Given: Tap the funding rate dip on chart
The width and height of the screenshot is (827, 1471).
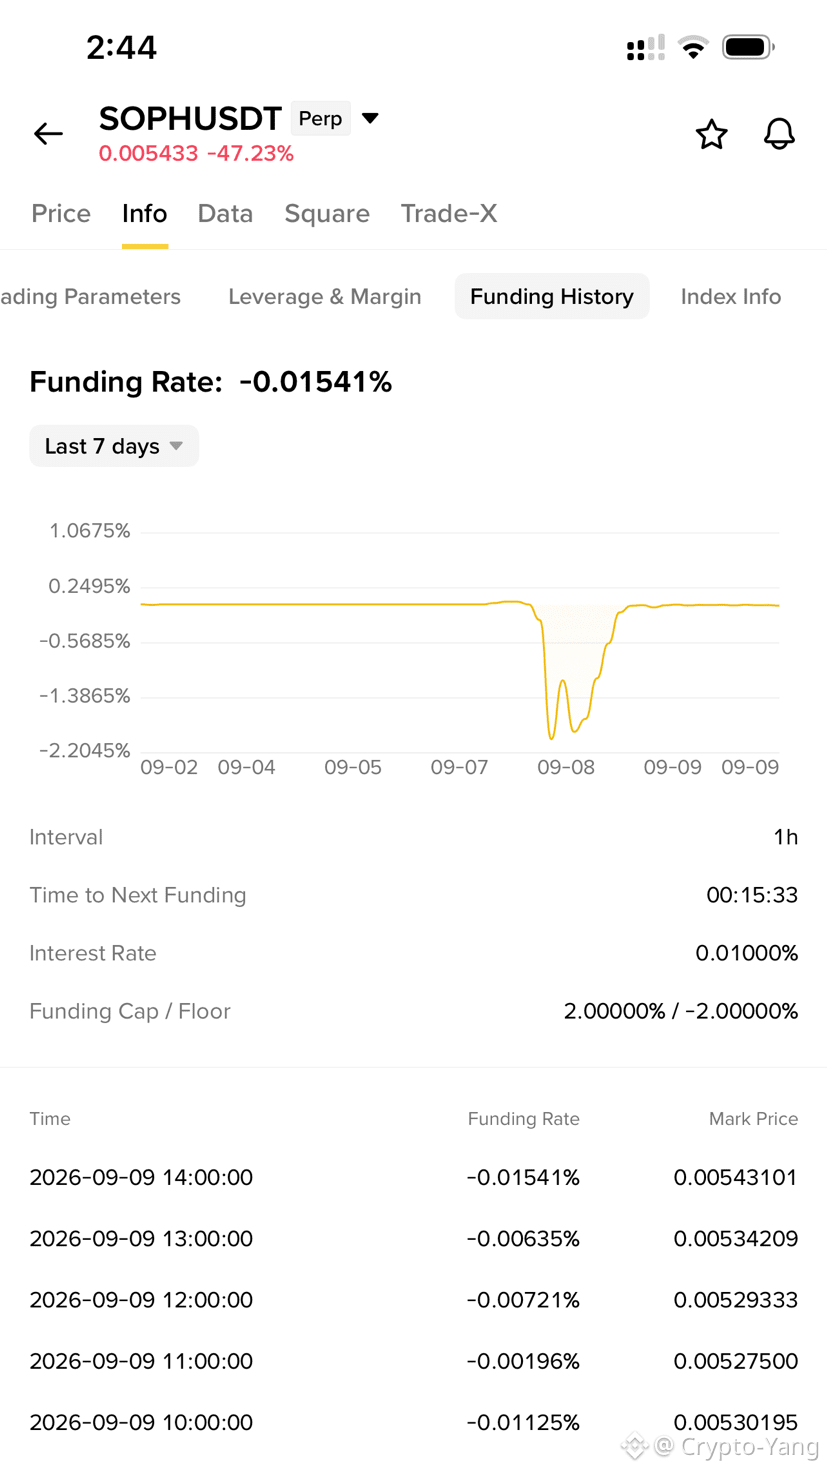Looking at the screenshot, I should [552, 737].
